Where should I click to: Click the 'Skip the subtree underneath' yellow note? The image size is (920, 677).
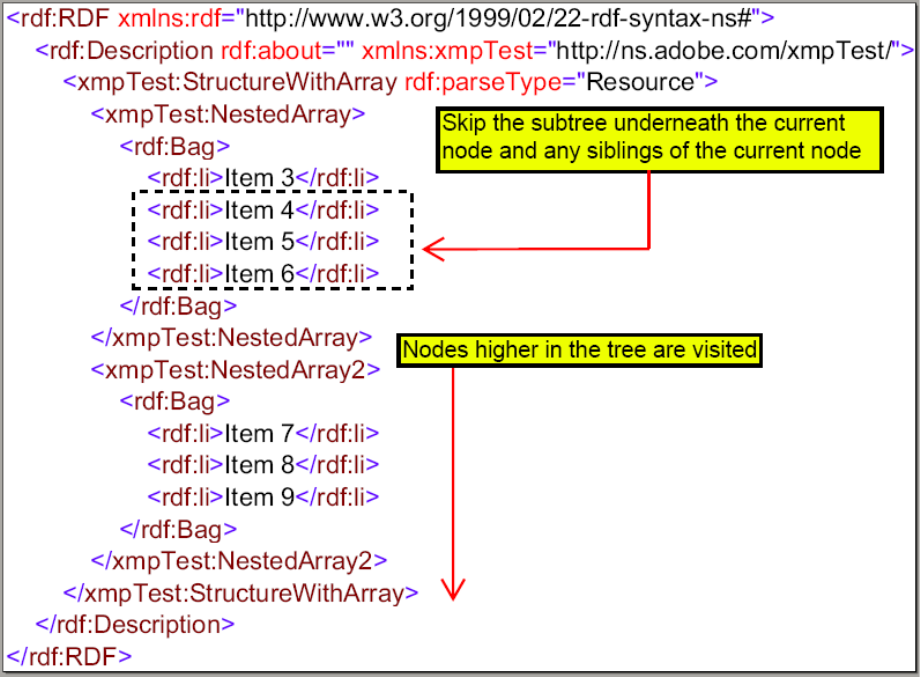click(659, 140)
